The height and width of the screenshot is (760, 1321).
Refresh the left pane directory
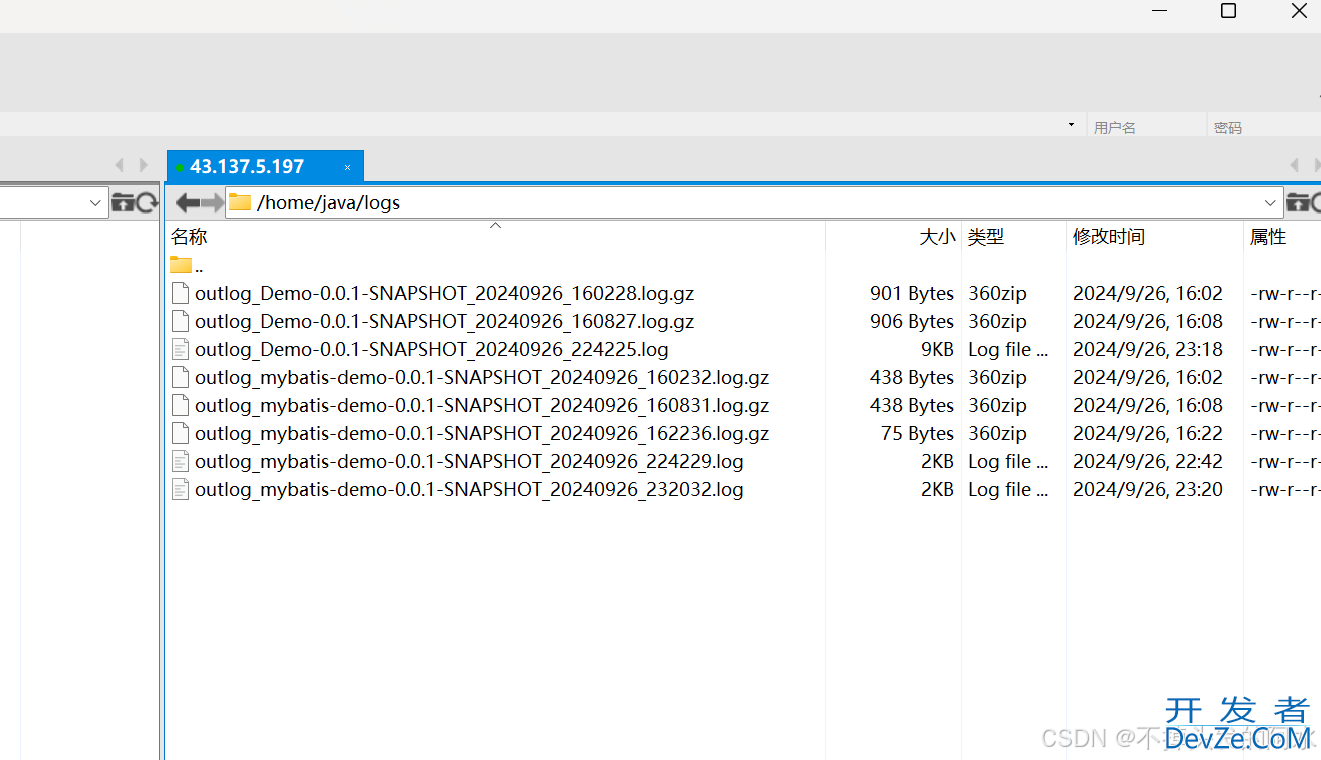click(147, 202)
